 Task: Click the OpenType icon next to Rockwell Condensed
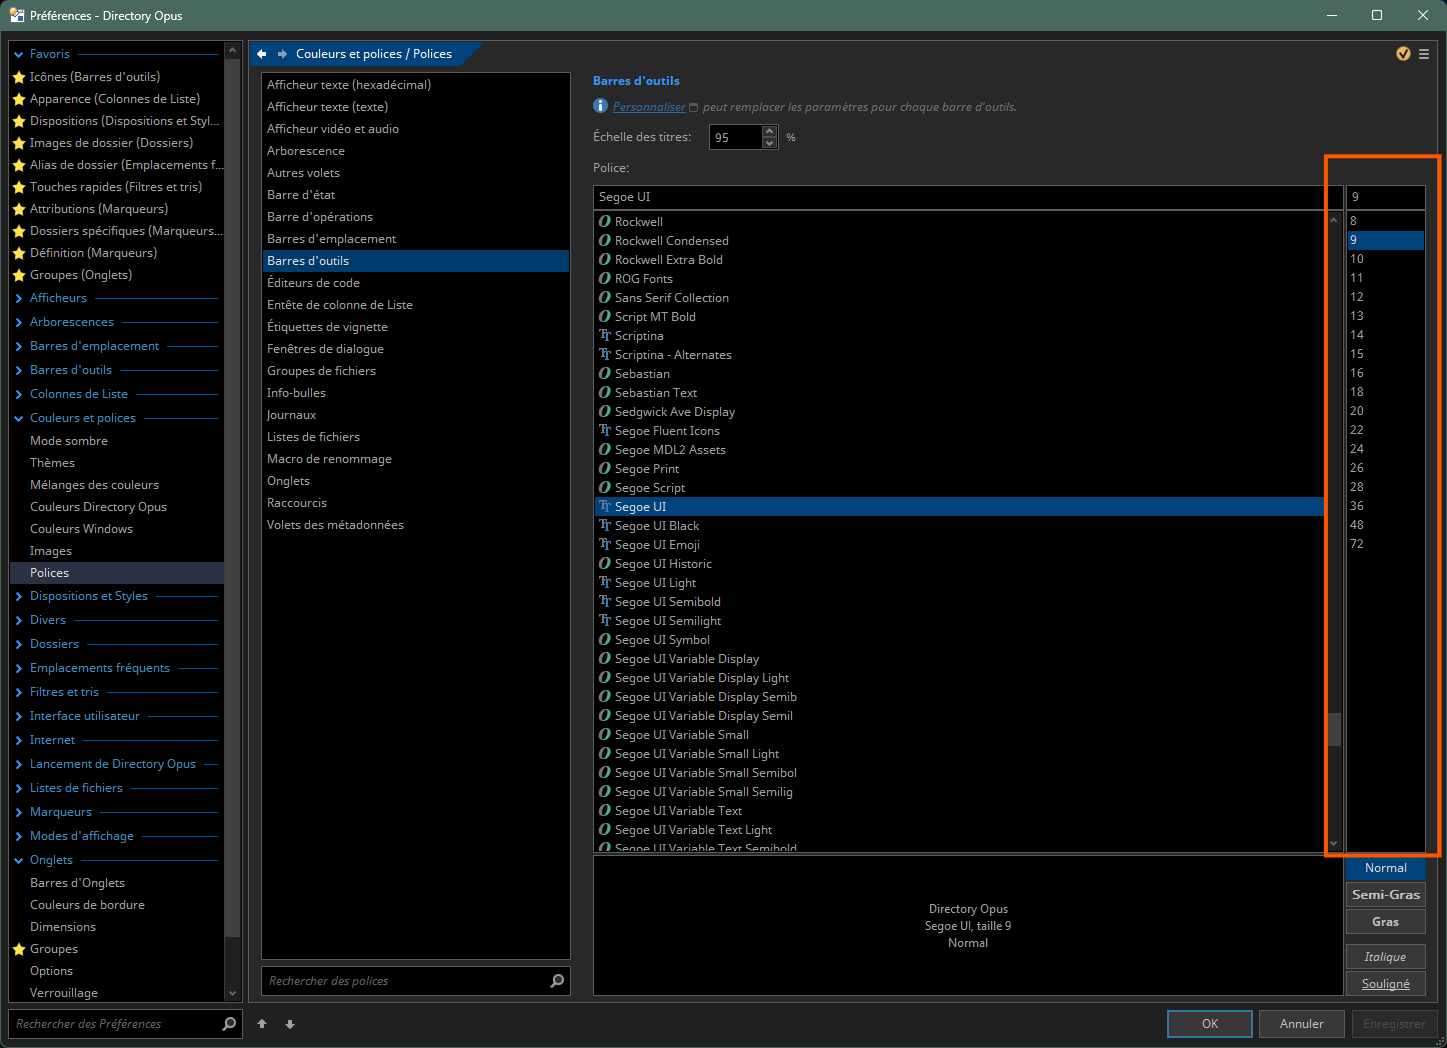click(x=605, y=241)
